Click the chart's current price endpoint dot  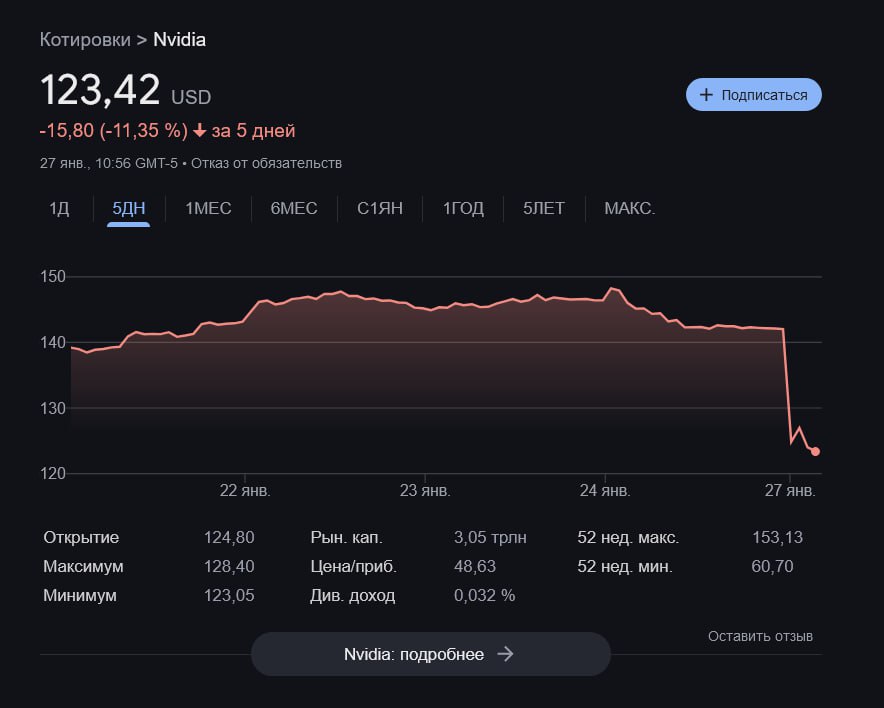(x=815, y=452)
